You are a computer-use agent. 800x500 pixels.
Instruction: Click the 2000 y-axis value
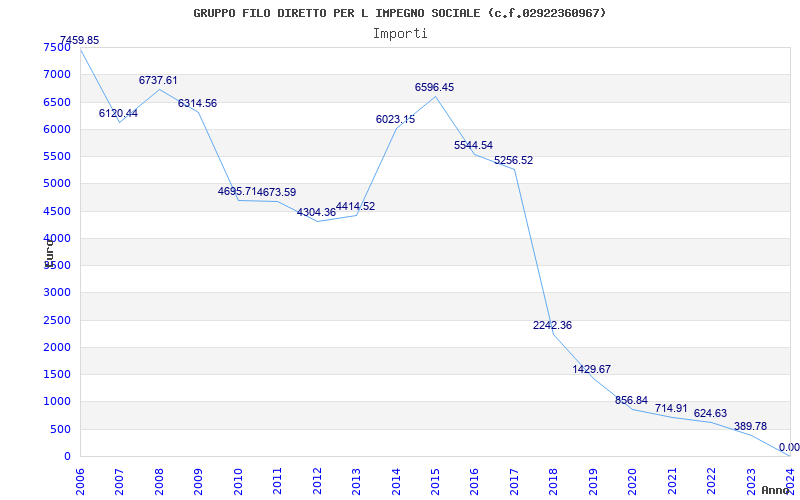coord(57,347)
